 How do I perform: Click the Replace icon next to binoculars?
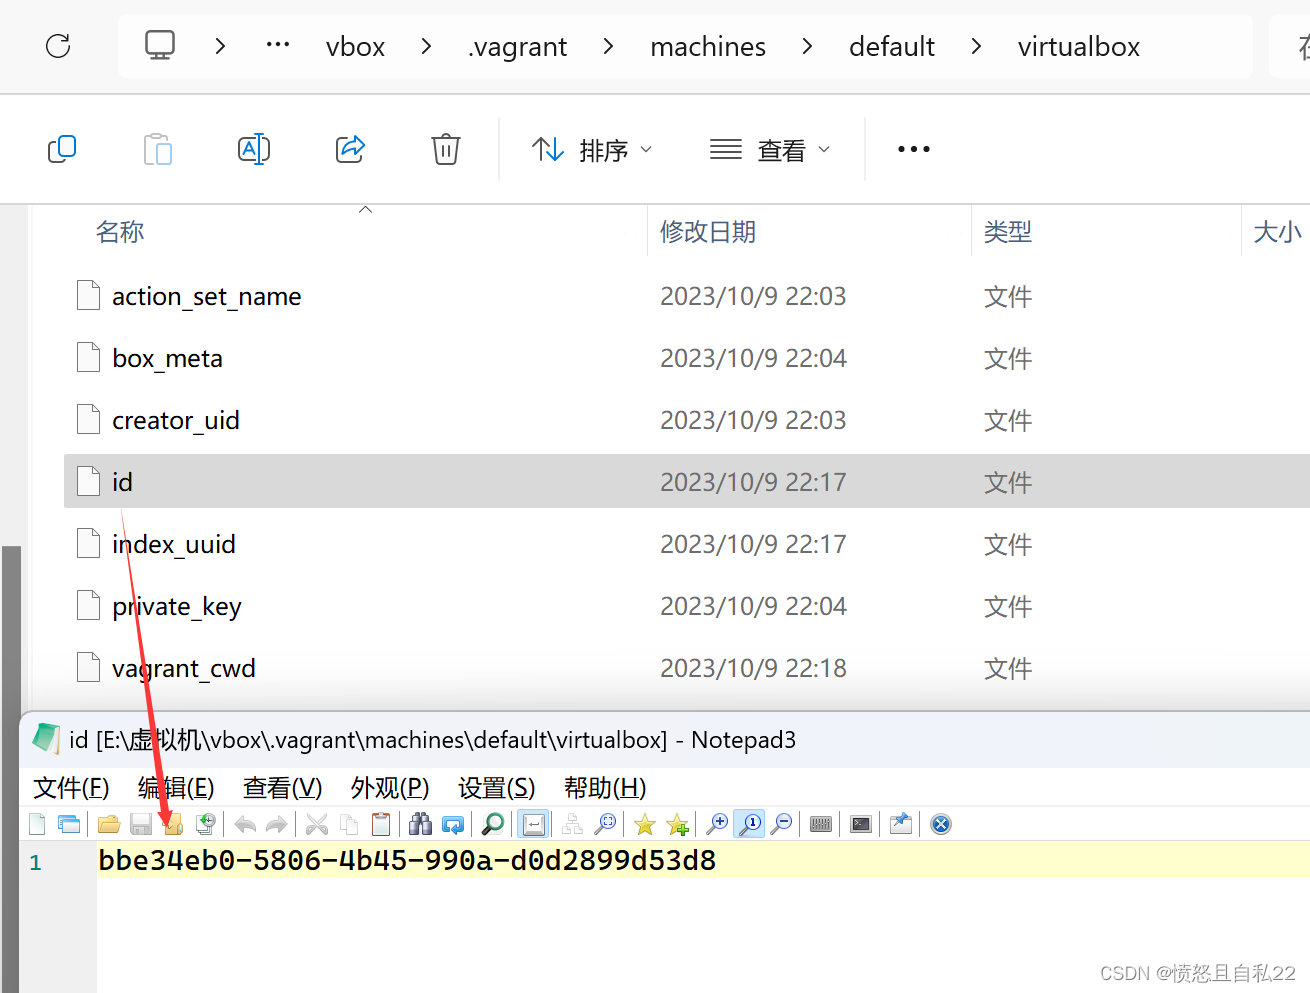point(453,824)
